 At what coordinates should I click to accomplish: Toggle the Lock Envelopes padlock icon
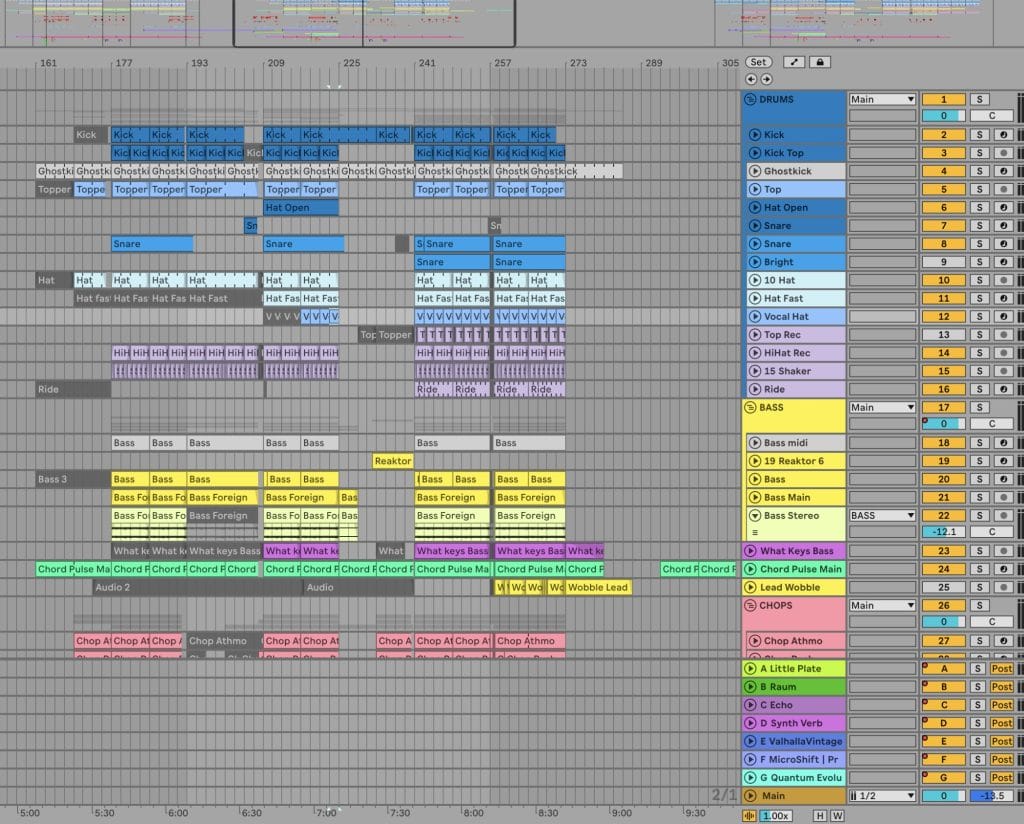[x=819, y=62]
